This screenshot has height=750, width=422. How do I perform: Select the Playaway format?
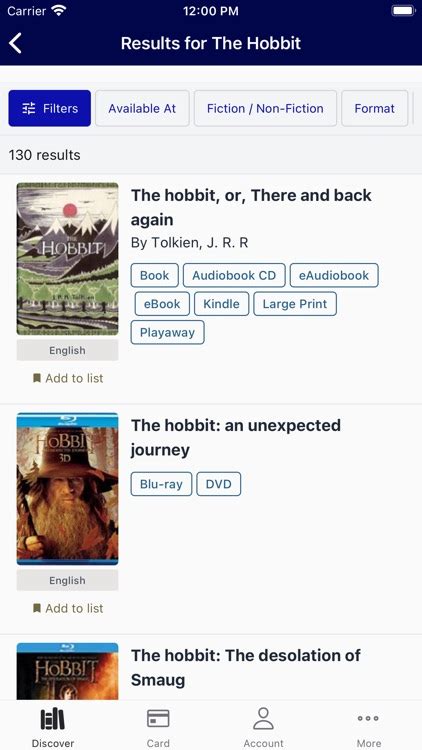[x=167, y=332]
